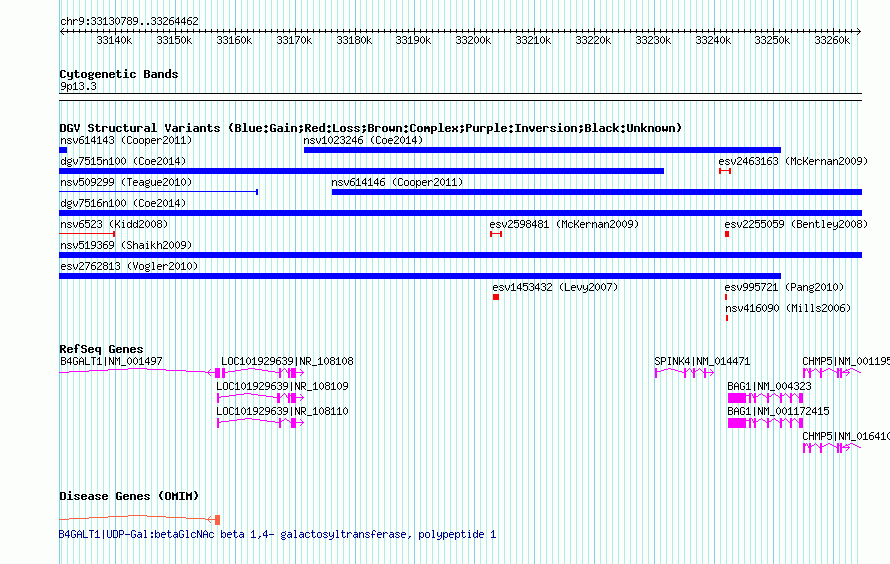Select the esv2598481 (McKernan2009) label
This screenshot has height=564, width=890.
[564, 224]
